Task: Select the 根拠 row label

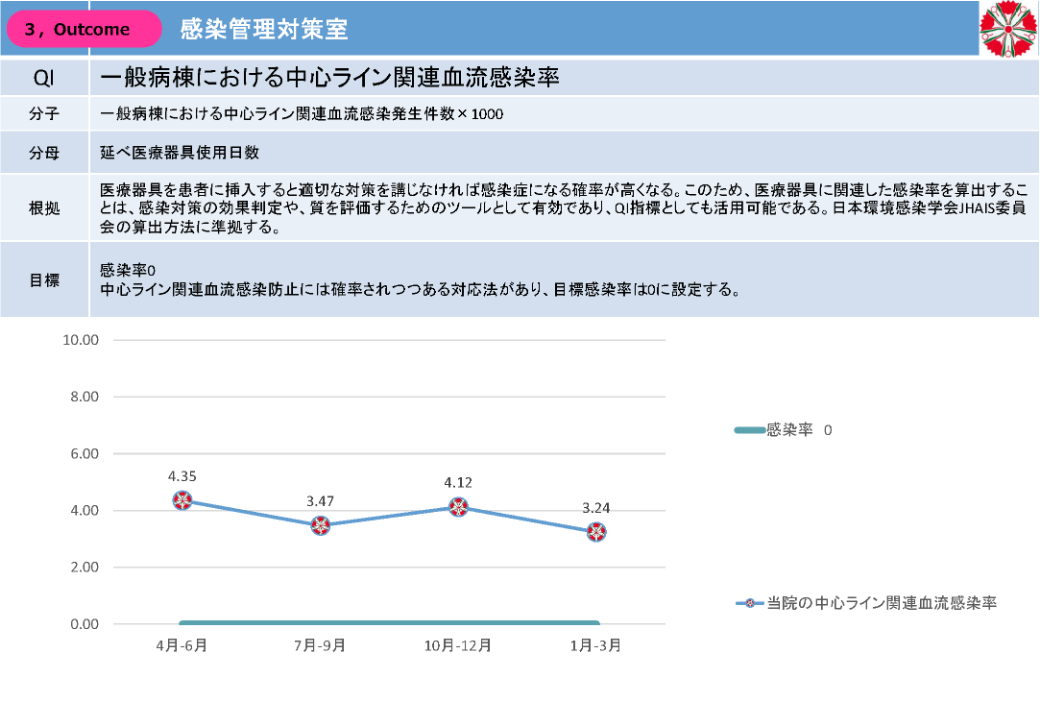Action: coord(45,208)
